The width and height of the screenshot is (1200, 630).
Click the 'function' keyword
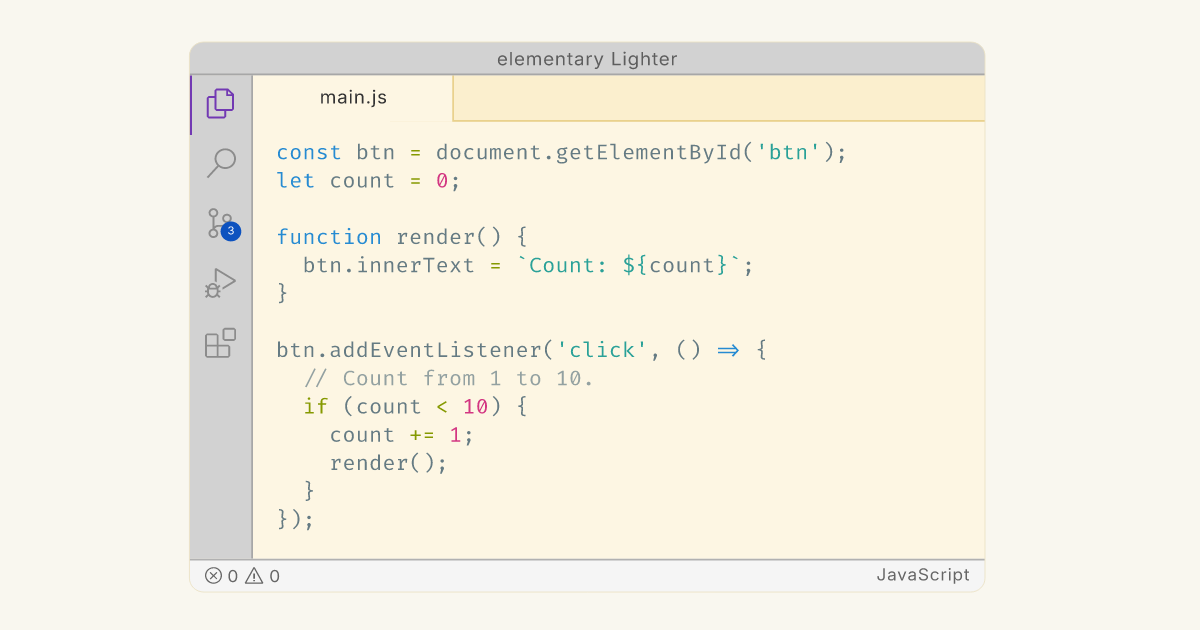tap(329, 237)
